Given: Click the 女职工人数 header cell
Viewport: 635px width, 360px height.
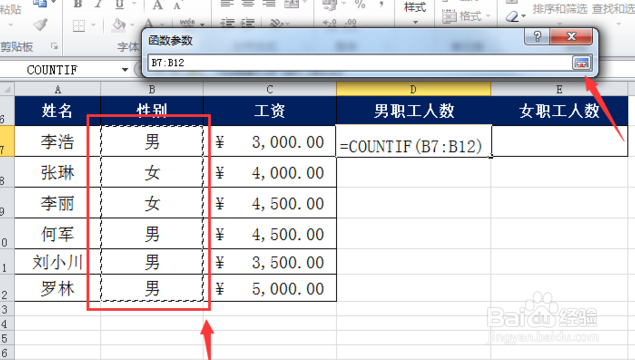Looking at the screenshot, I should (x=559, y=111).
